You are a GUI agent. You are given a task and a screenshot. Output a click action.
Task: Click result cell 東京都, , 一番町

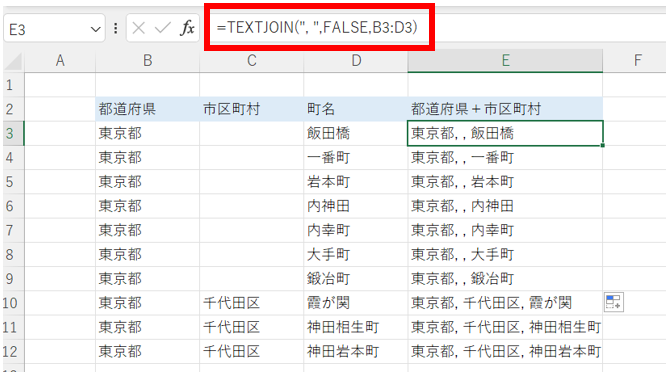[x=505, y=158]
